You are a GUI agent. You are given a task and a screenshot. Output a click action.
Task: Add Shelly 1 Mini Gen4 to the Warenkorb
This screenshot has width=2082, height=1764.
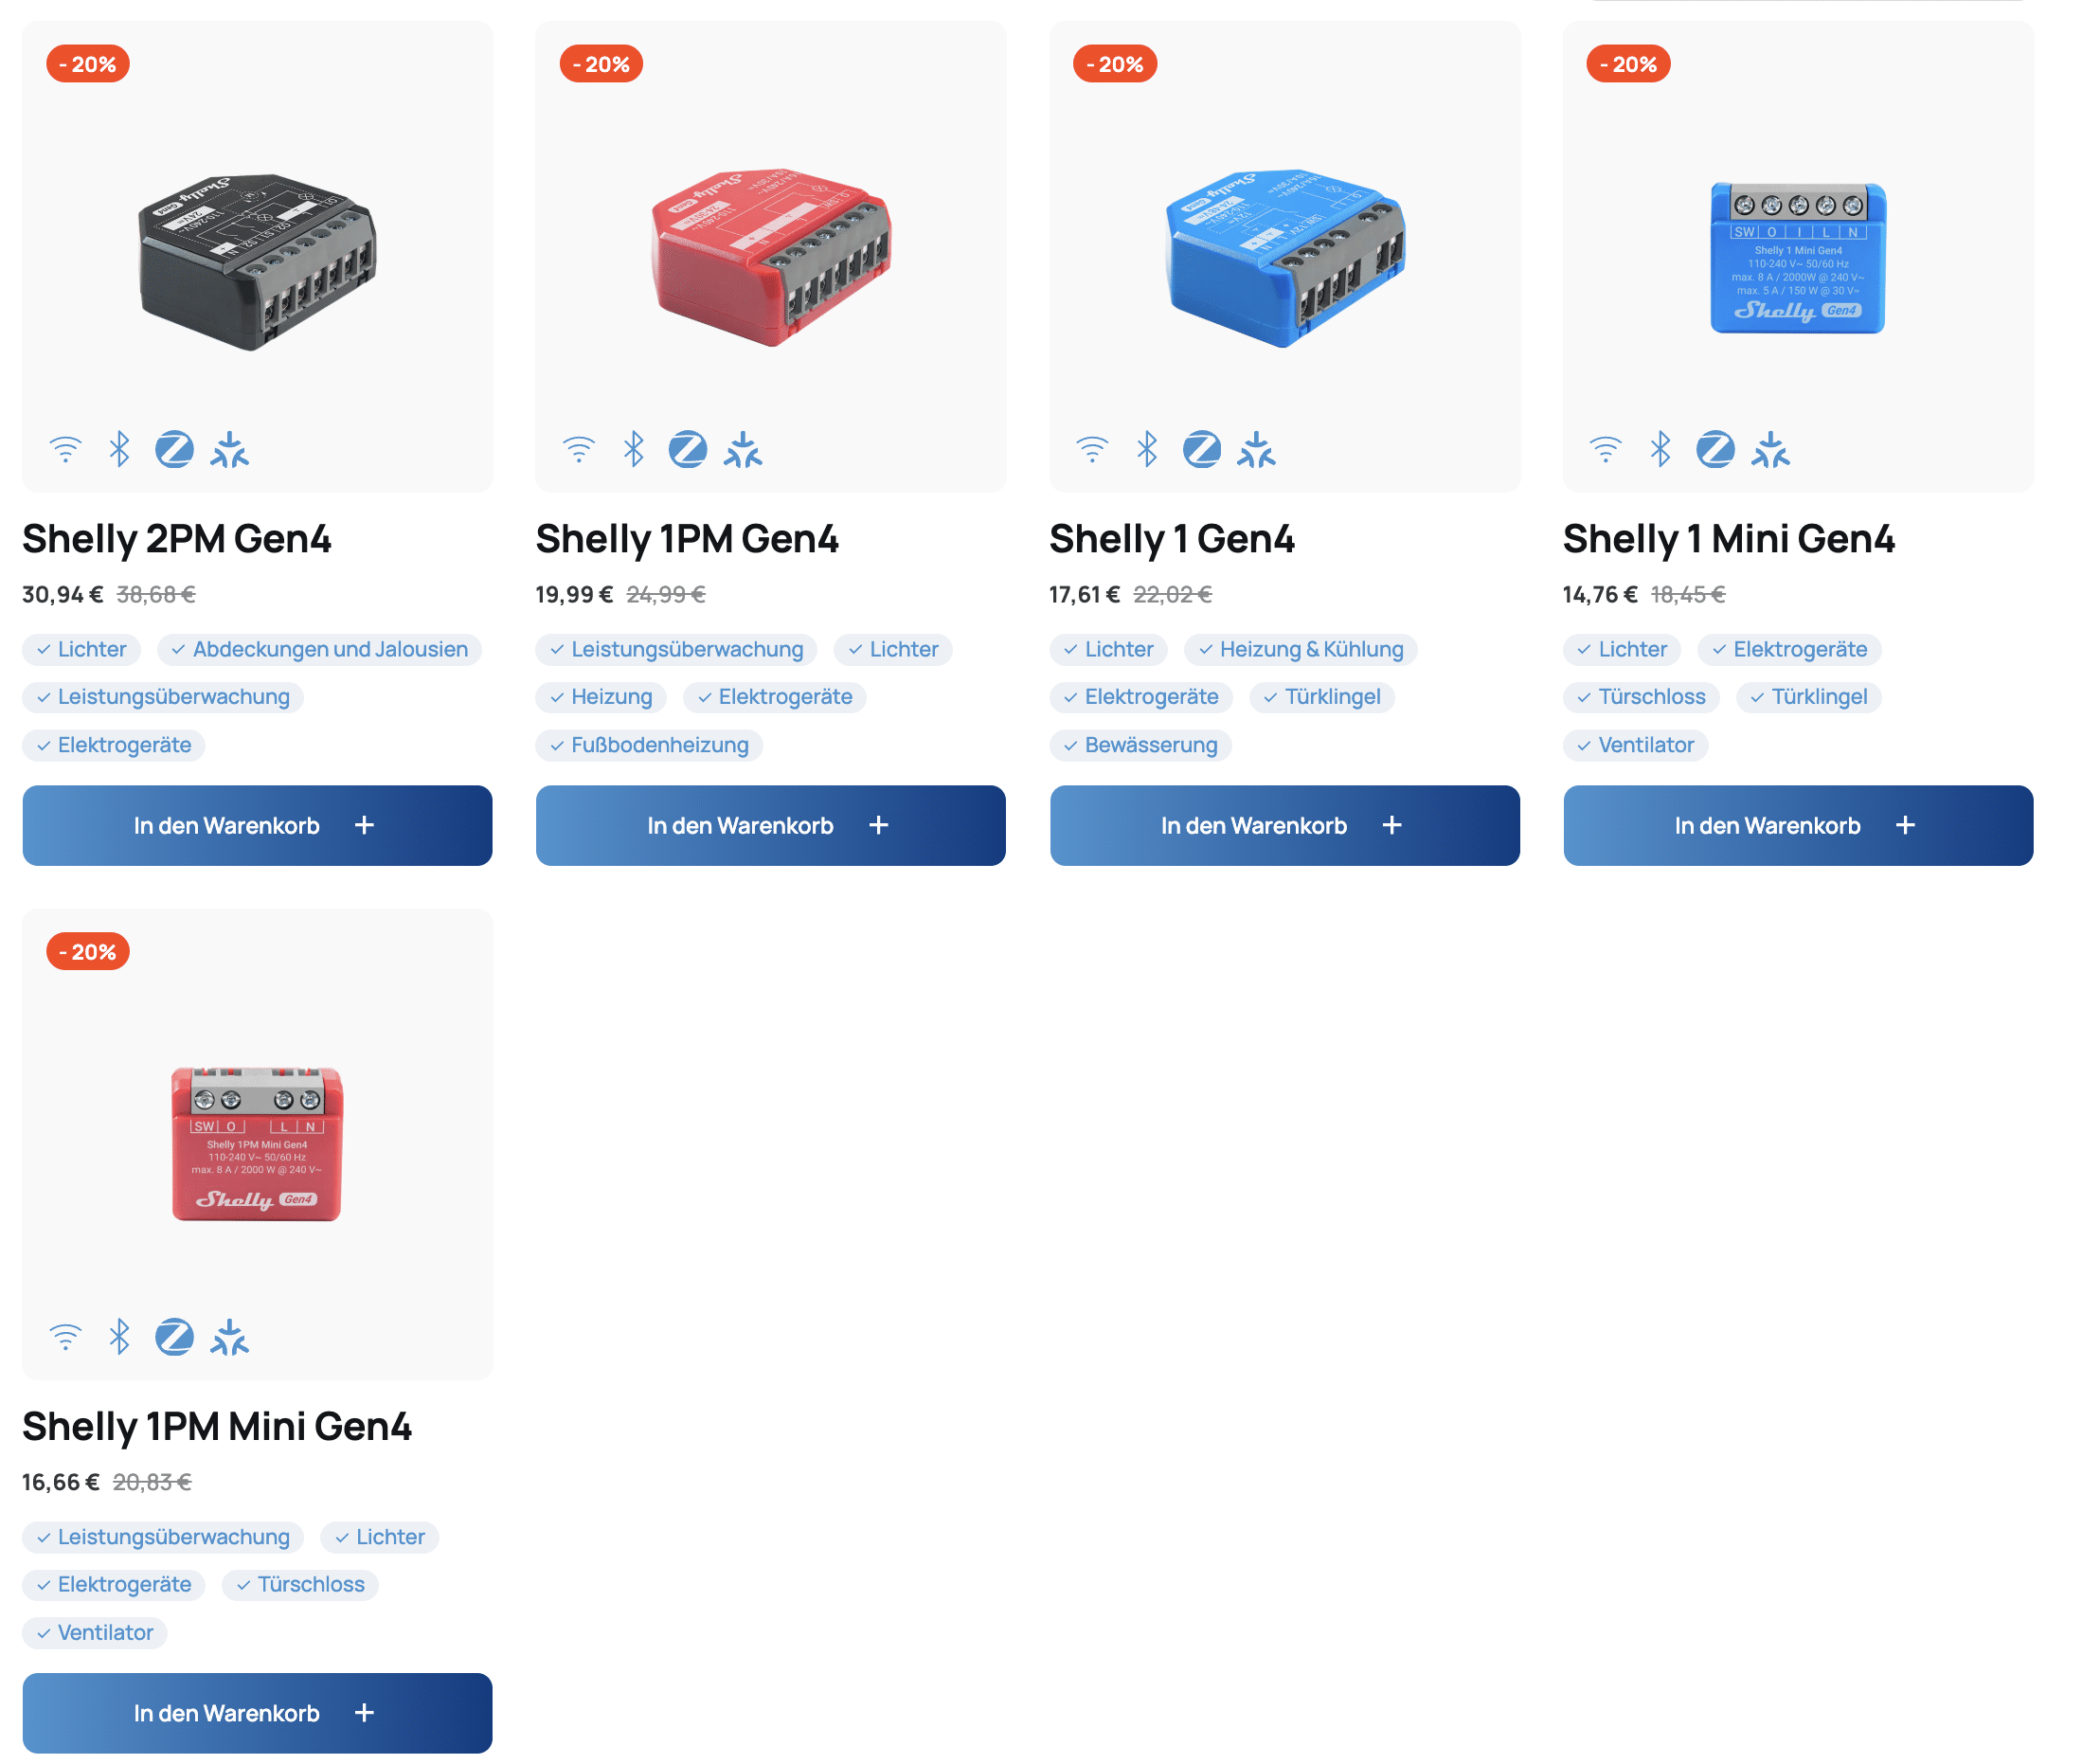point(1798,825)
